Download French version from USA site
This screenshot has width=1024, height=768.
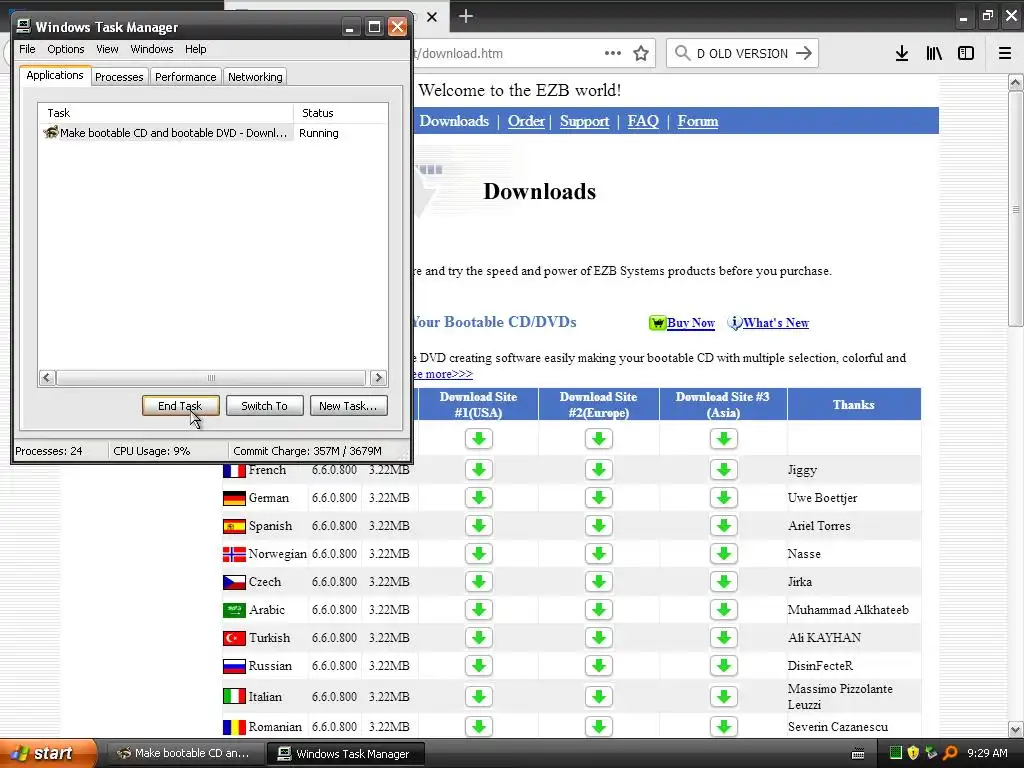(479, 470)
